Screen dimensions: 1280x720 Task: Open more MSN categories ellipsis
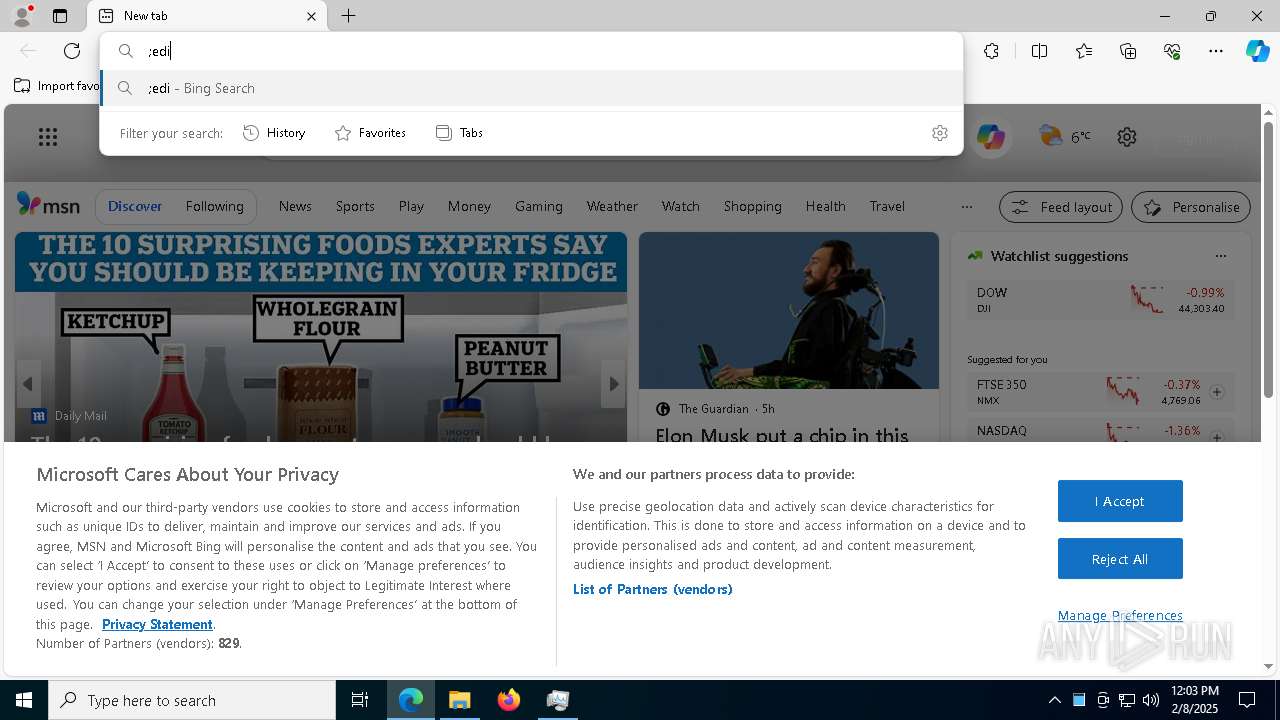tap(966, 207)
